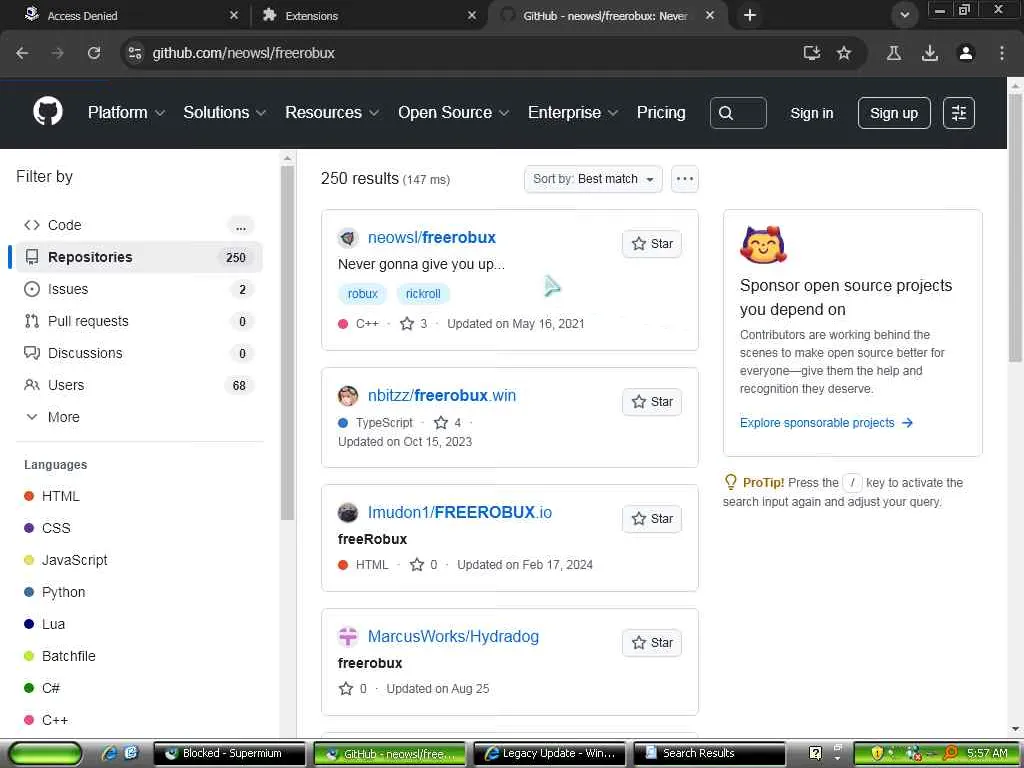Click the install app icon in the address bar
Screen dimensions: 1024x768
[x=812, y=53]
